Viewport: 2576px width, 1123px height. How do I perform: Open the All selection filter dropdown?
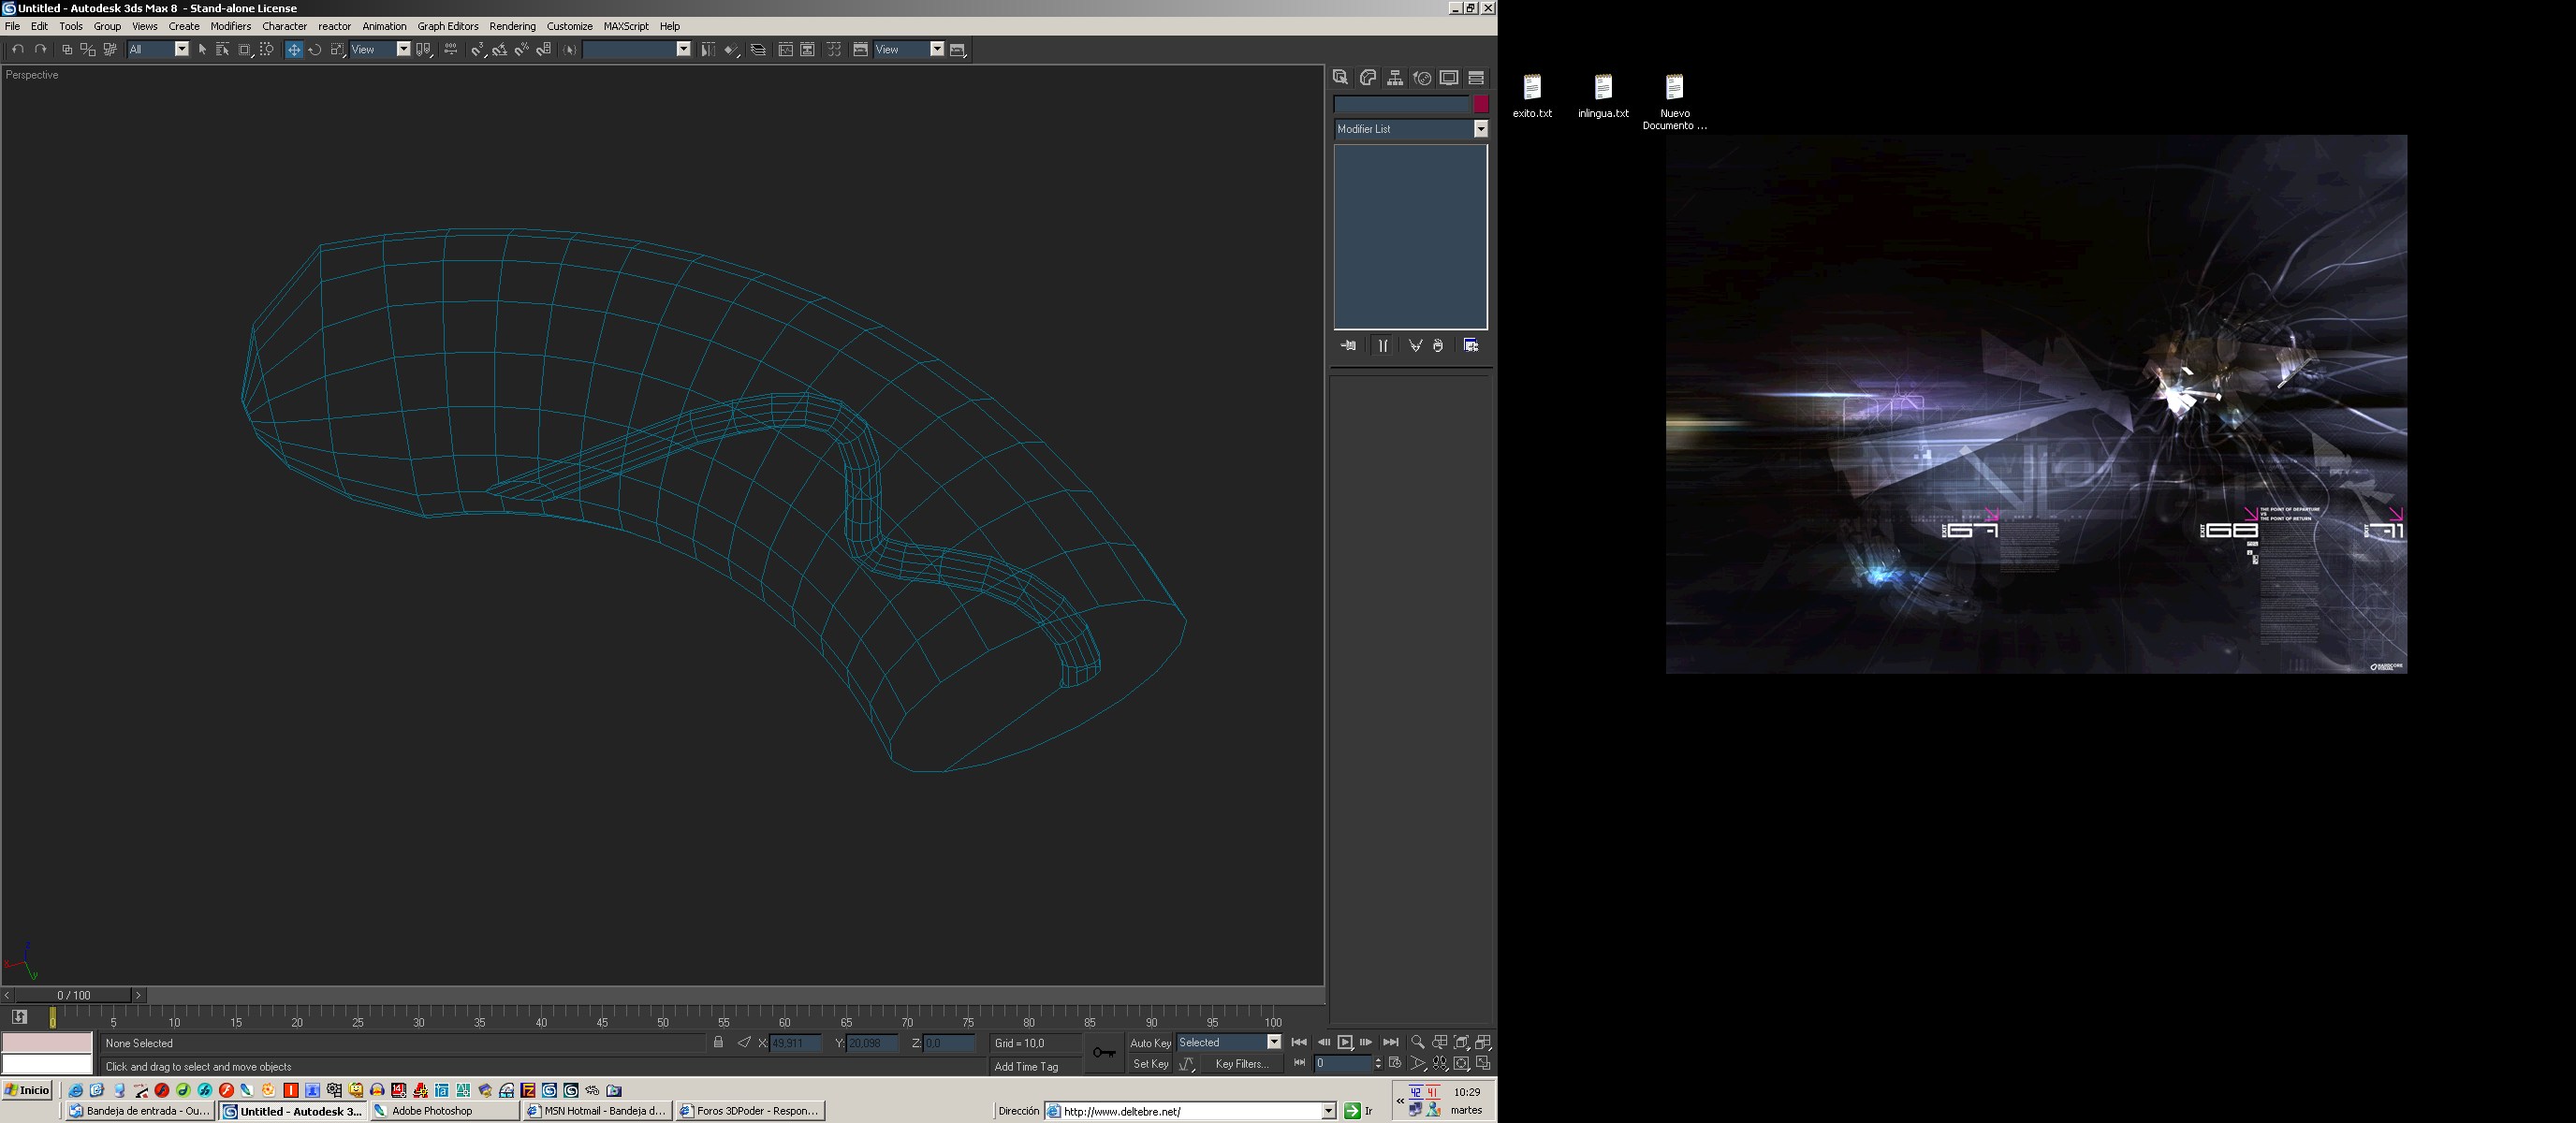(181, 49)
